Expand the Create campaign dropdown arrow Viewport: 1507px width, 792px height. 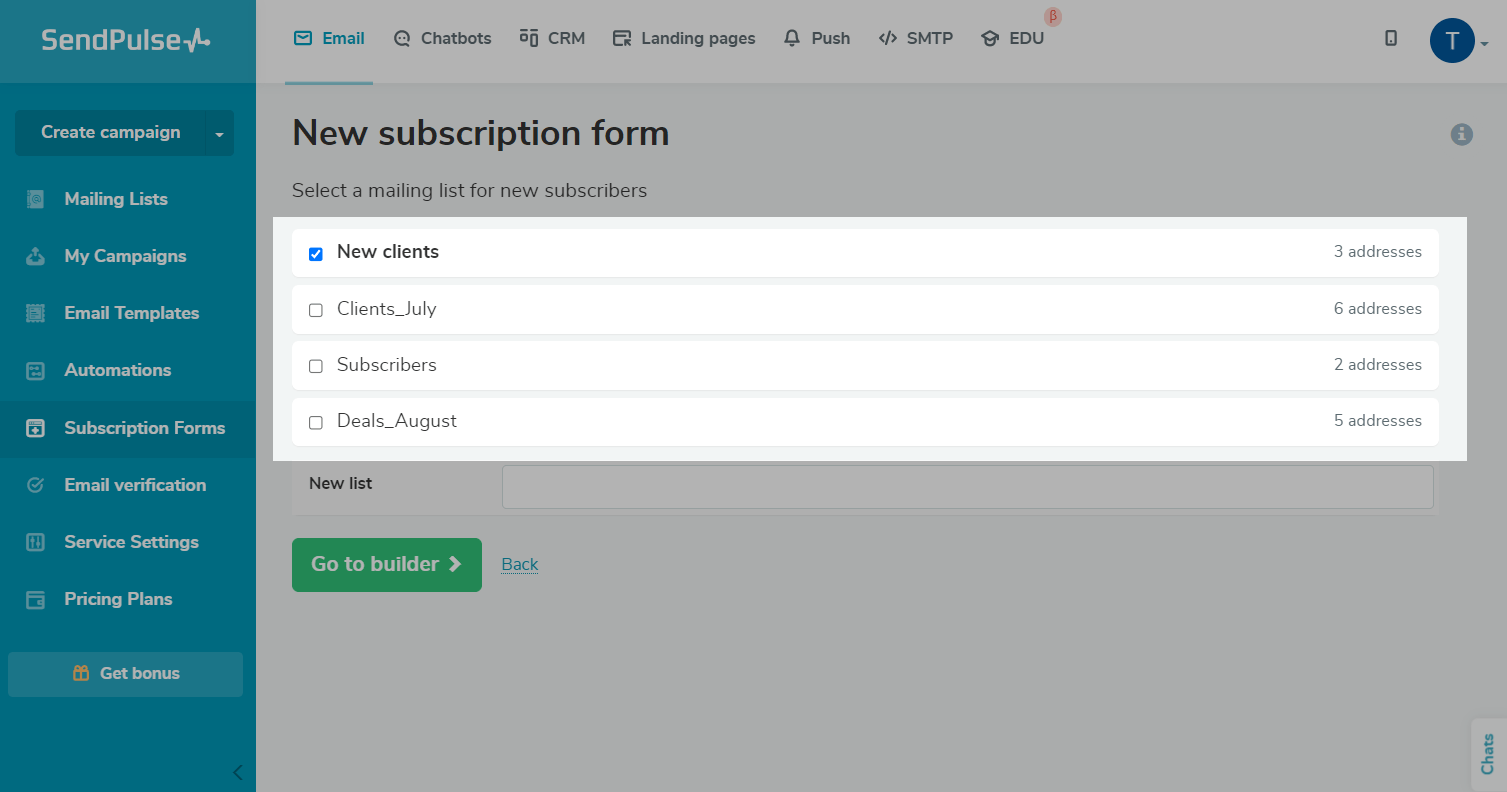tap(219, 133)
